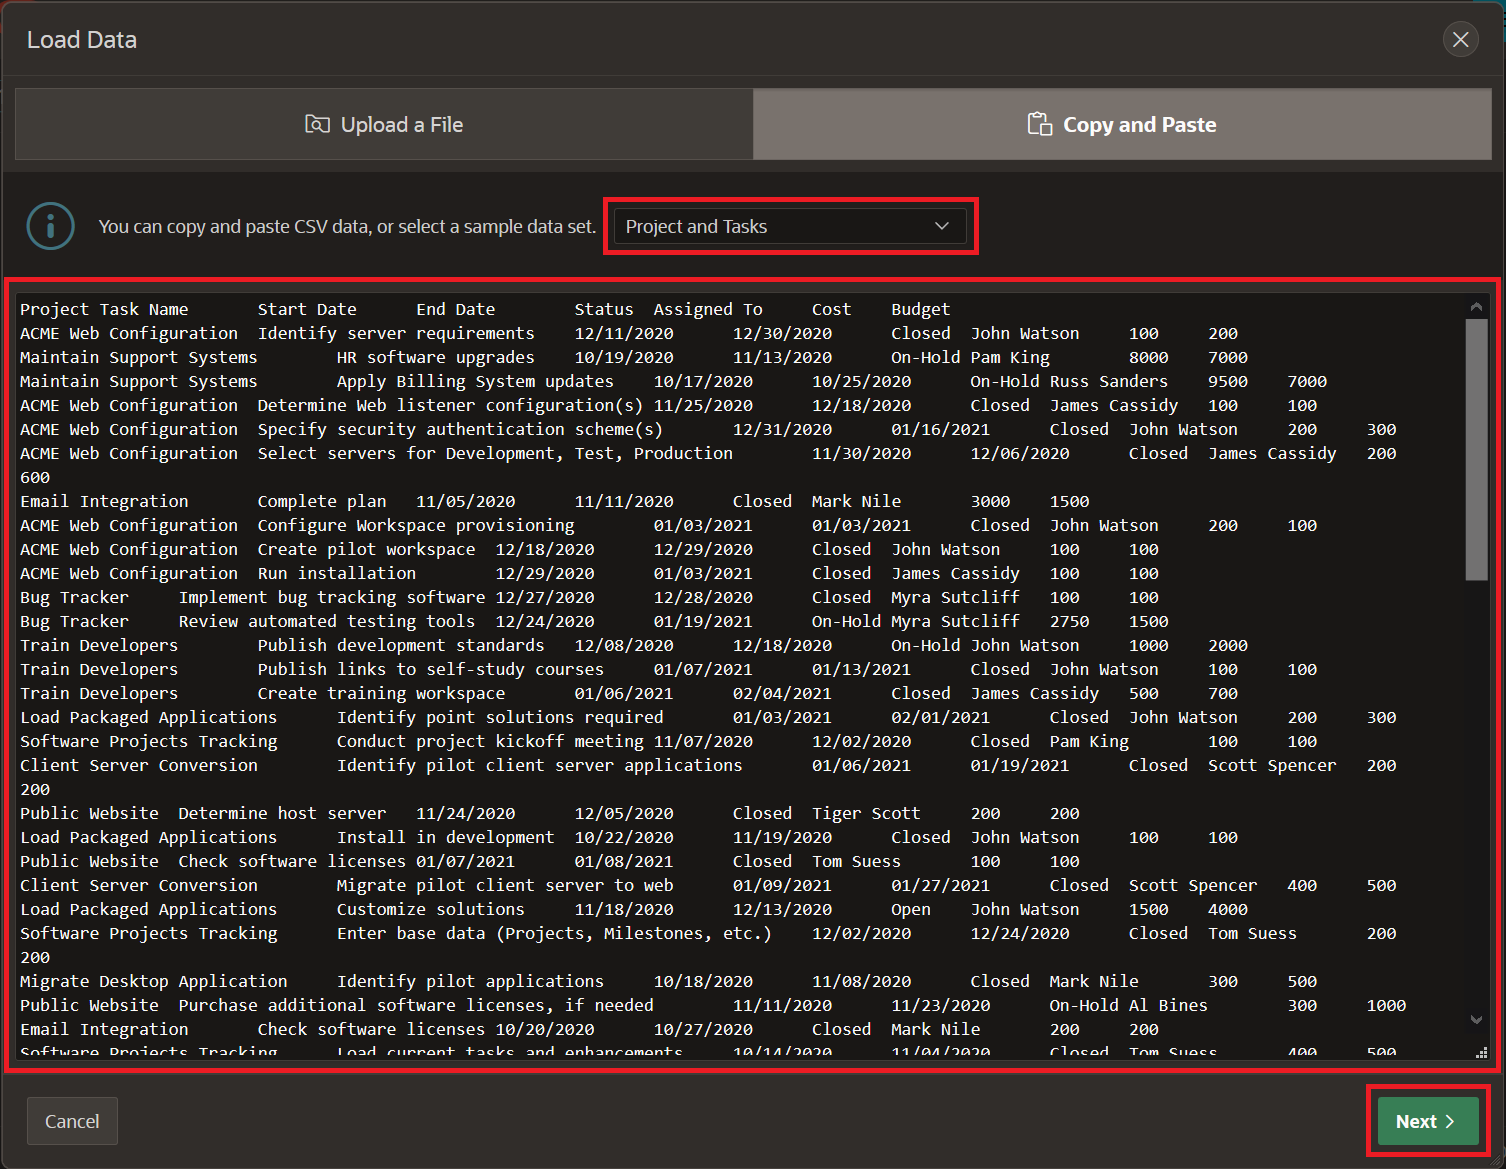Click the information icon beside the CSV hint

pos(51,226)
